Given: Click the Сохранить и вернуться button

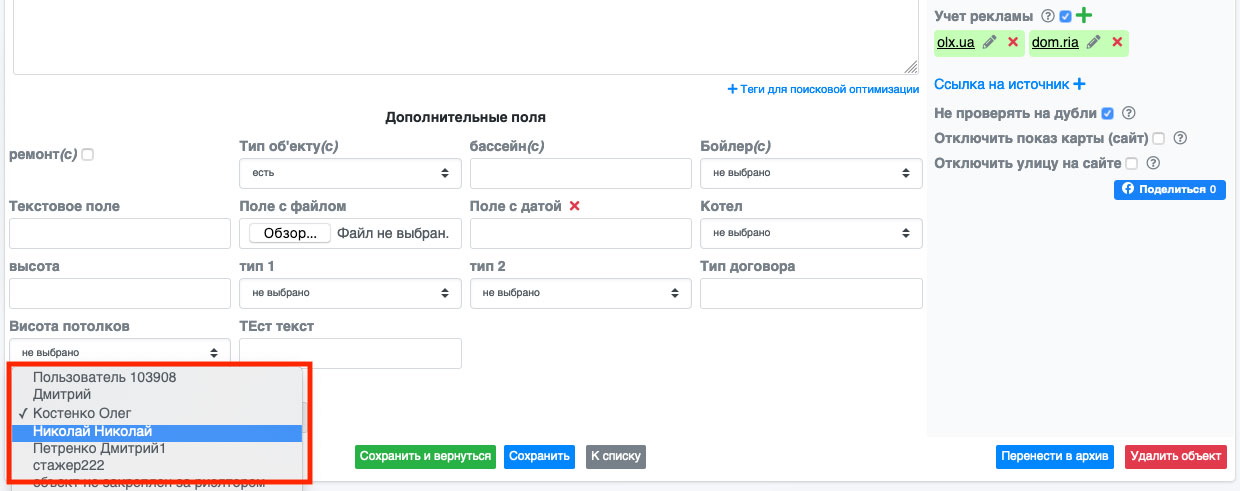Looking at the screenshot, I should point(426,456).
